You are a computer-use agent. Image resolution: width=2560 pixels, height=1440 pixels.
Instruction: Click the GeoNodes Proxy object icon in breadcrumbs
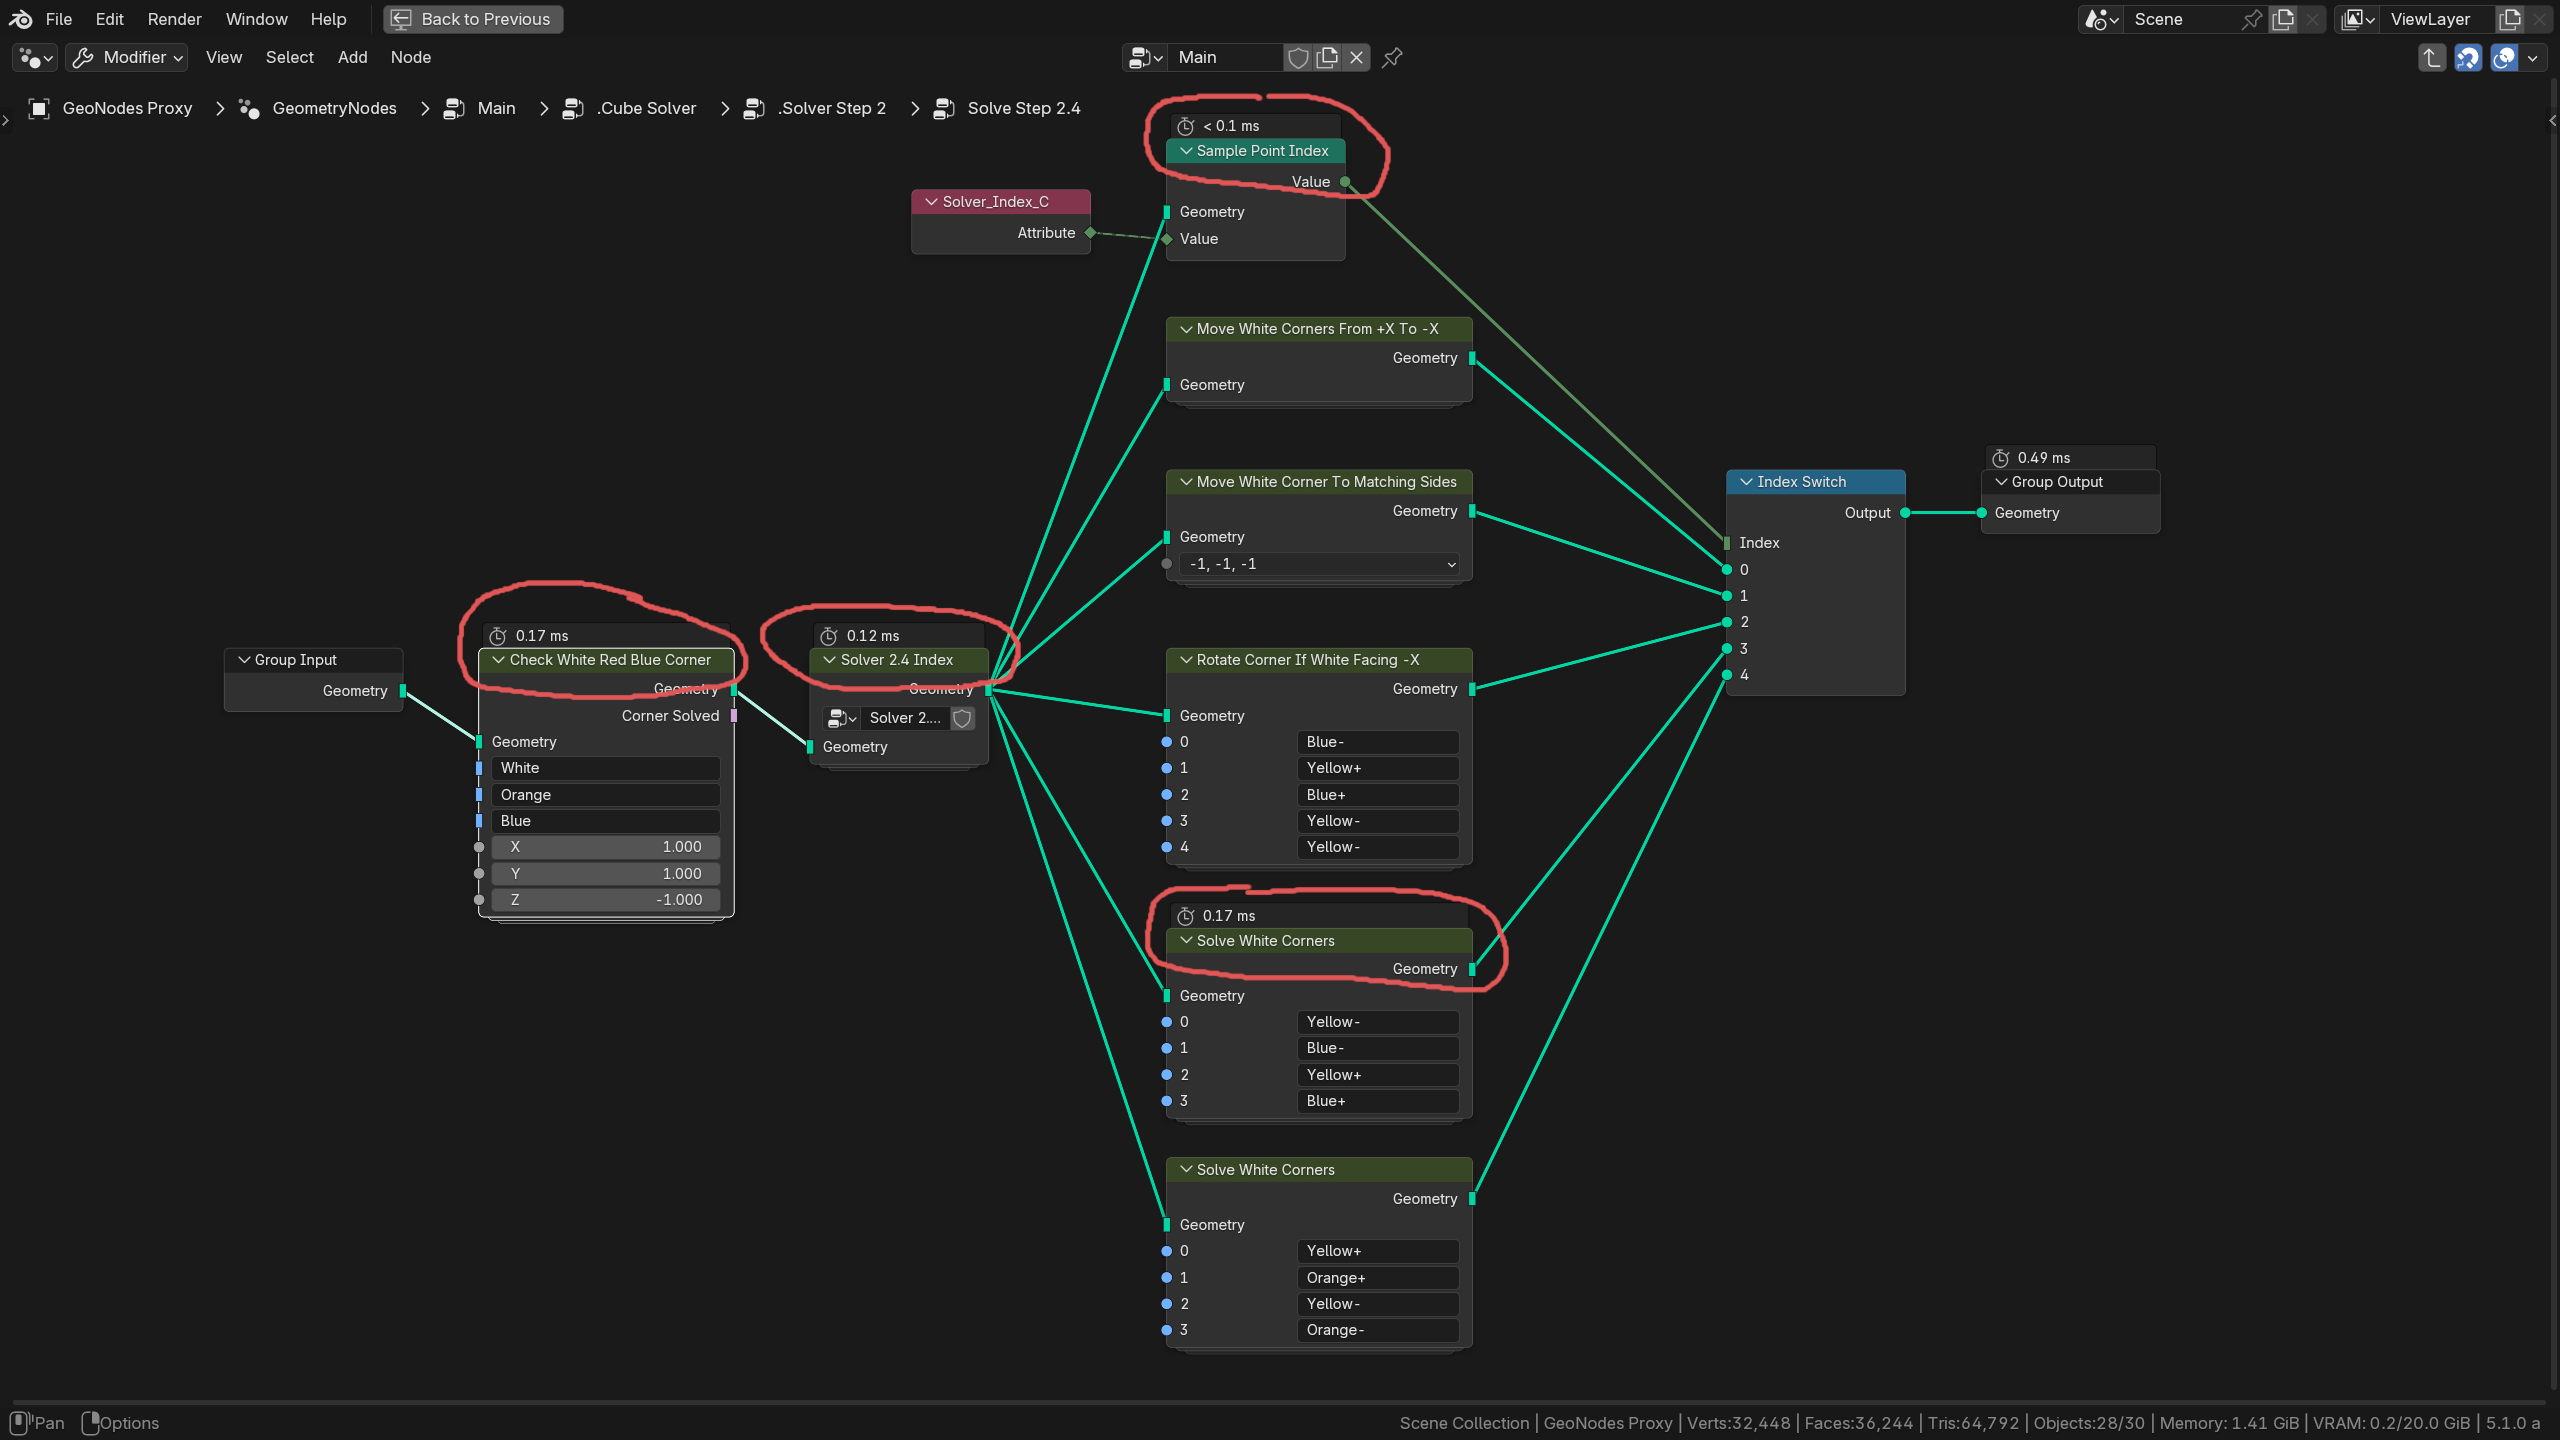(x=39, y=108)
